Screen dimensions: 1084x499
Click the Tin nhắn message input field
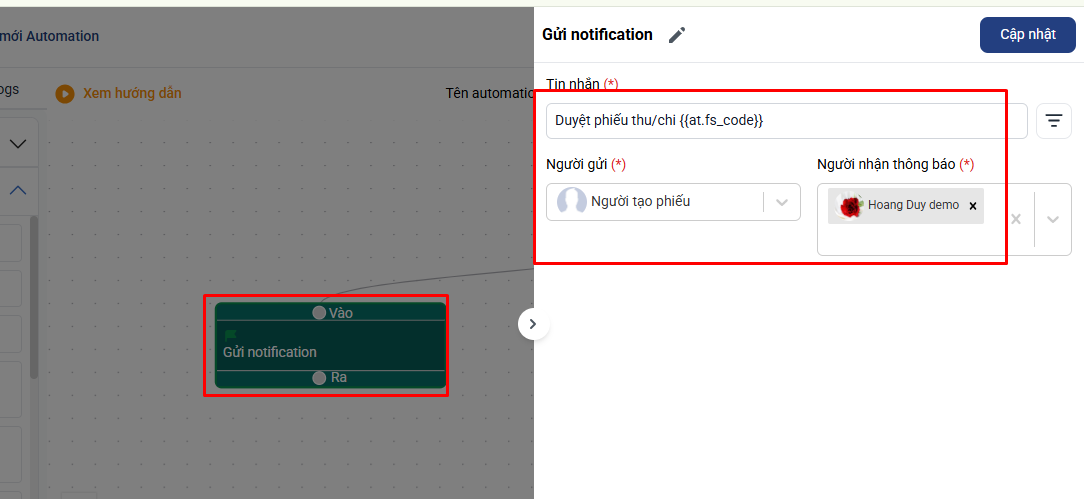[x=786, y=121]
